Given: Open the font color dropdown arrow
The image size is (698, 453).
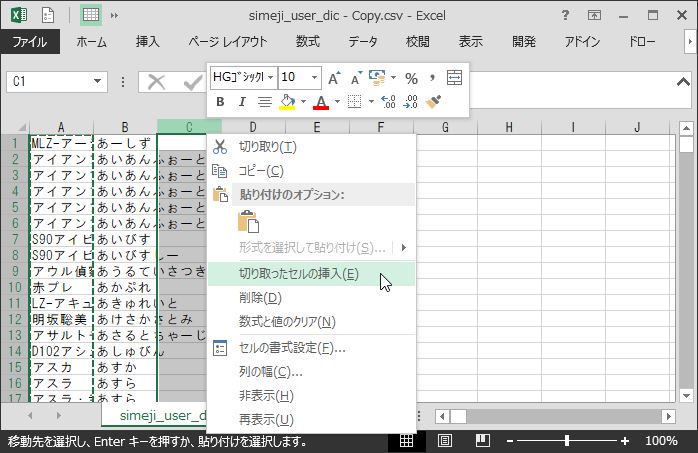Looking at the screenshot, I should pos(337,102).
